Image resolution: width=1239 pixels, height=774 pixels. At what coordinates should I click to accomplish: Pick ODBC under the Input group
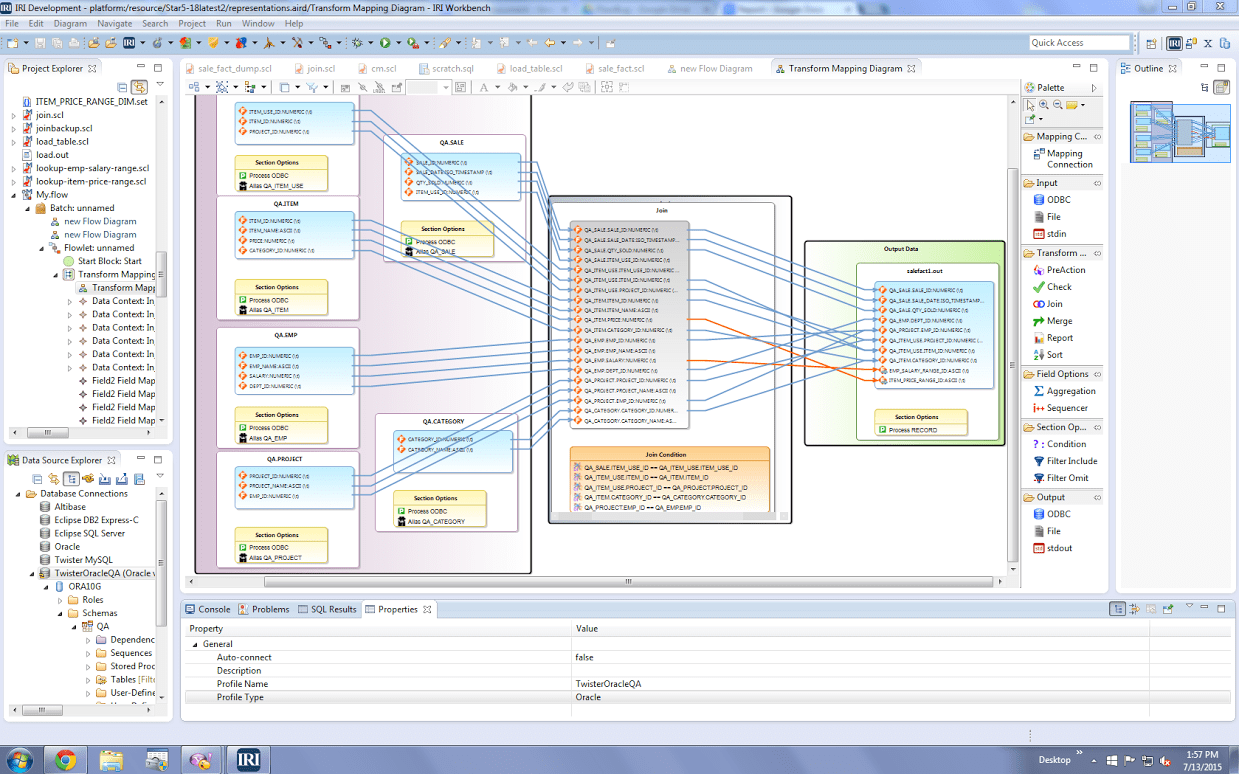pos(1051,200)
